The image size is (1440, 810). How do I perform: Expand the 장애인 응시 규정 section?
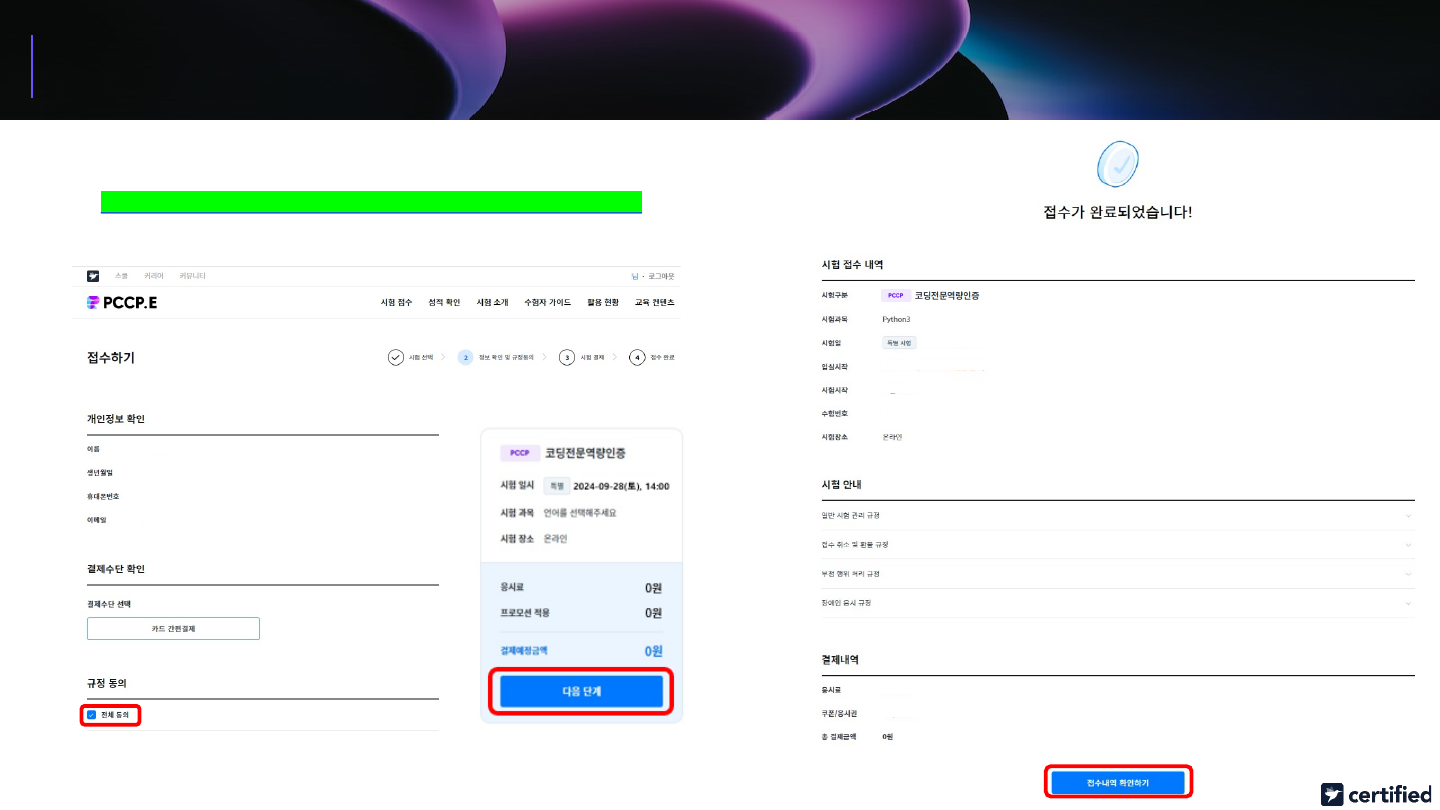[1408, 603]
